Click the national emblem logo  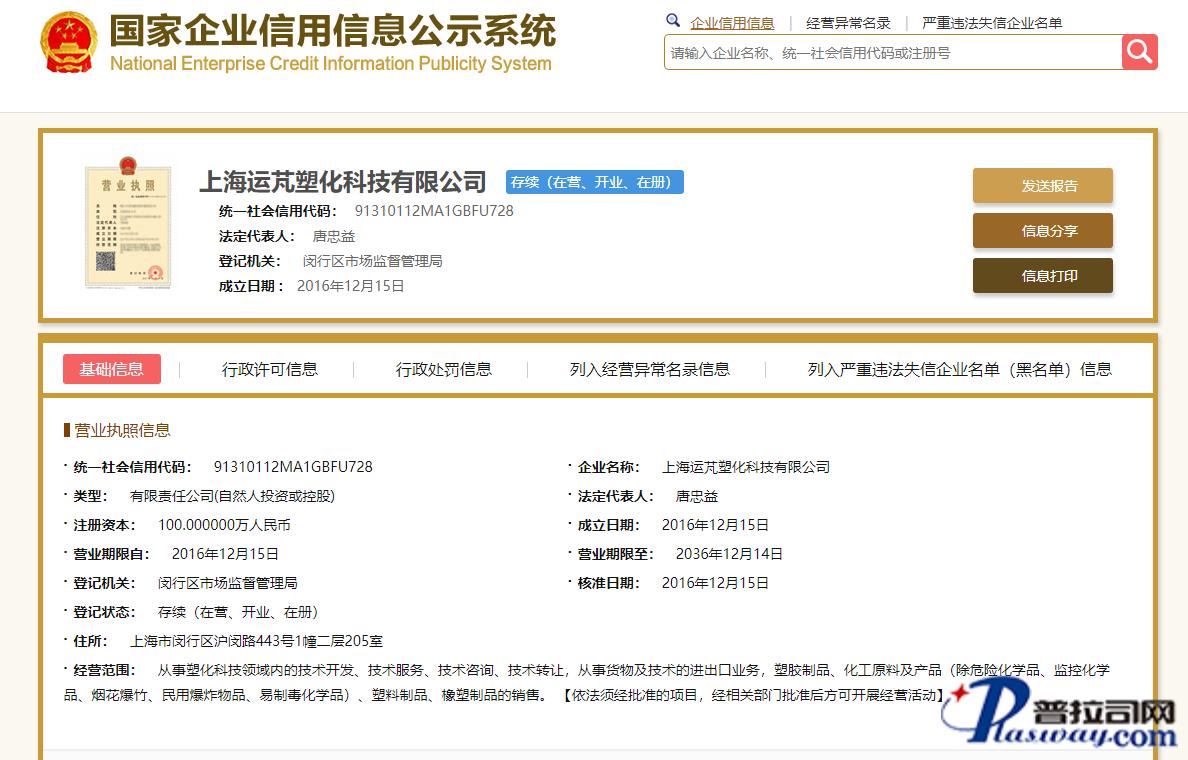(68, 43)
